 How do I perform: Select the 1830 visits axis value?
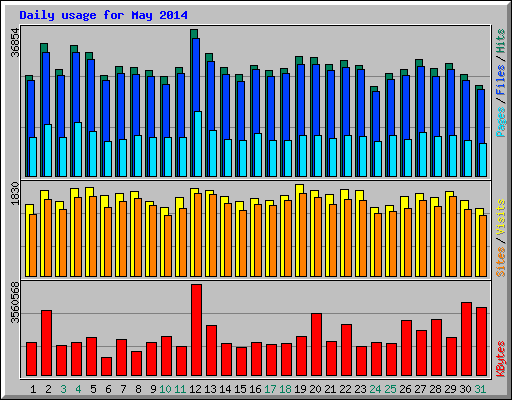(x=15, y=193)
